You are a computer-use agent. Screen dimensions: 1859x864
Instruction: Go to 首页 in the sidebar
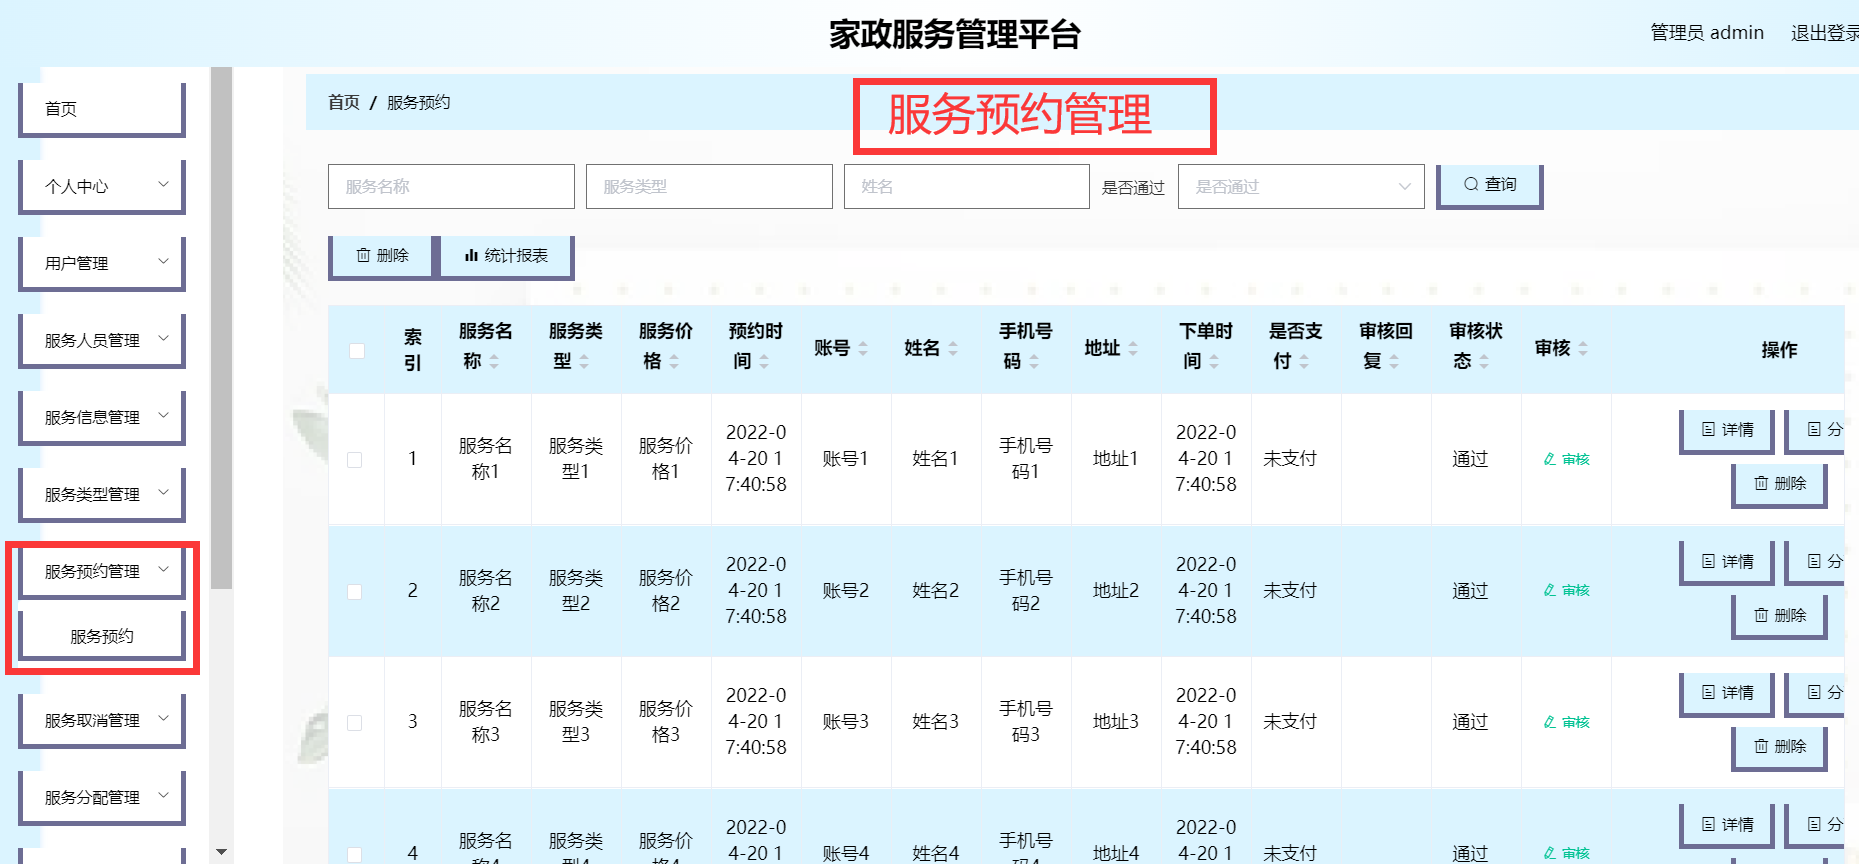tap(102, 109)
